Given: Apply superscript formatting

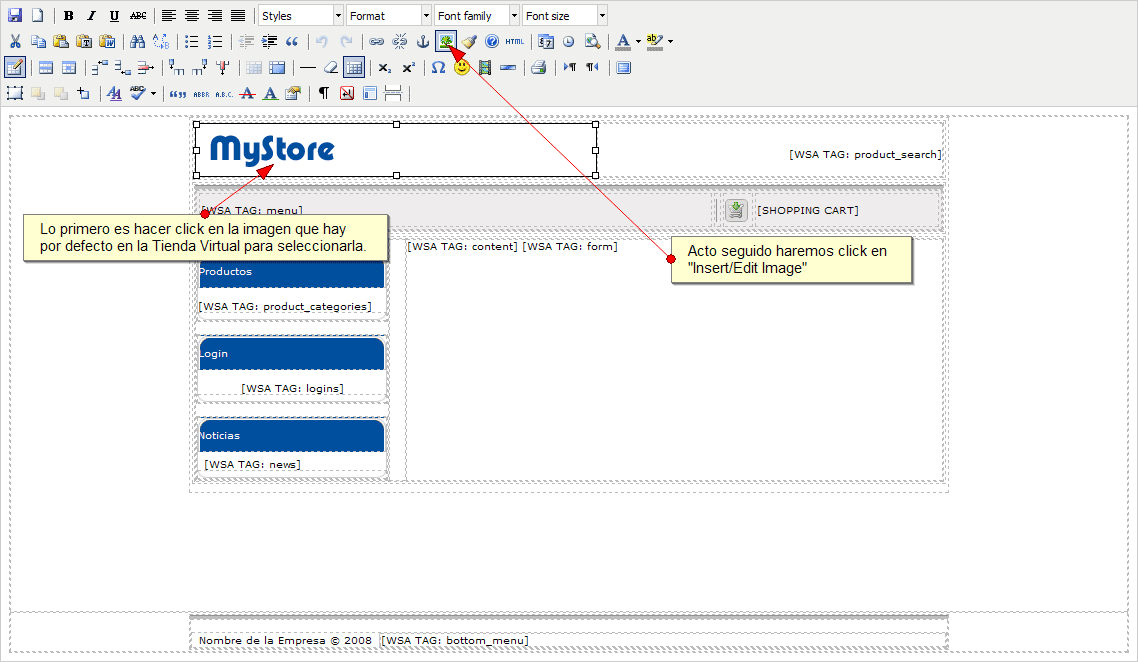Looking at the screenshot, I should pyautogui.click(x=408, y=68).
